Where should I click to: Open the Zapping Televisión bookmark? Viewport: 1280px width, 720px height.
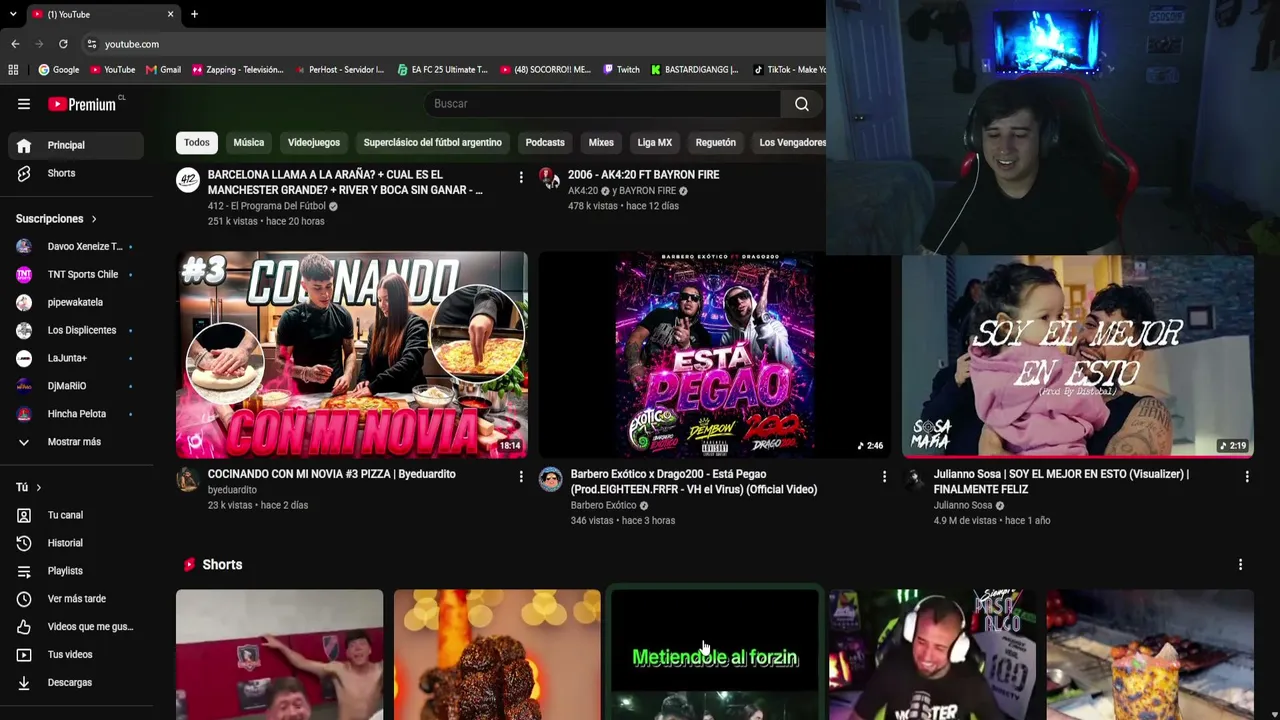pyautogui.click(x=238, y=70)
